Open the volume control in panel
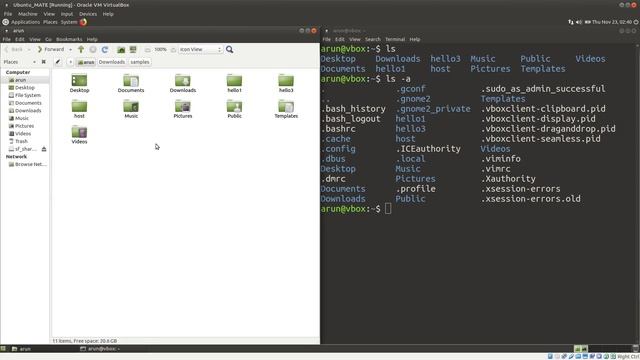This screenshot has height=360, width=640. pos(578,22)
